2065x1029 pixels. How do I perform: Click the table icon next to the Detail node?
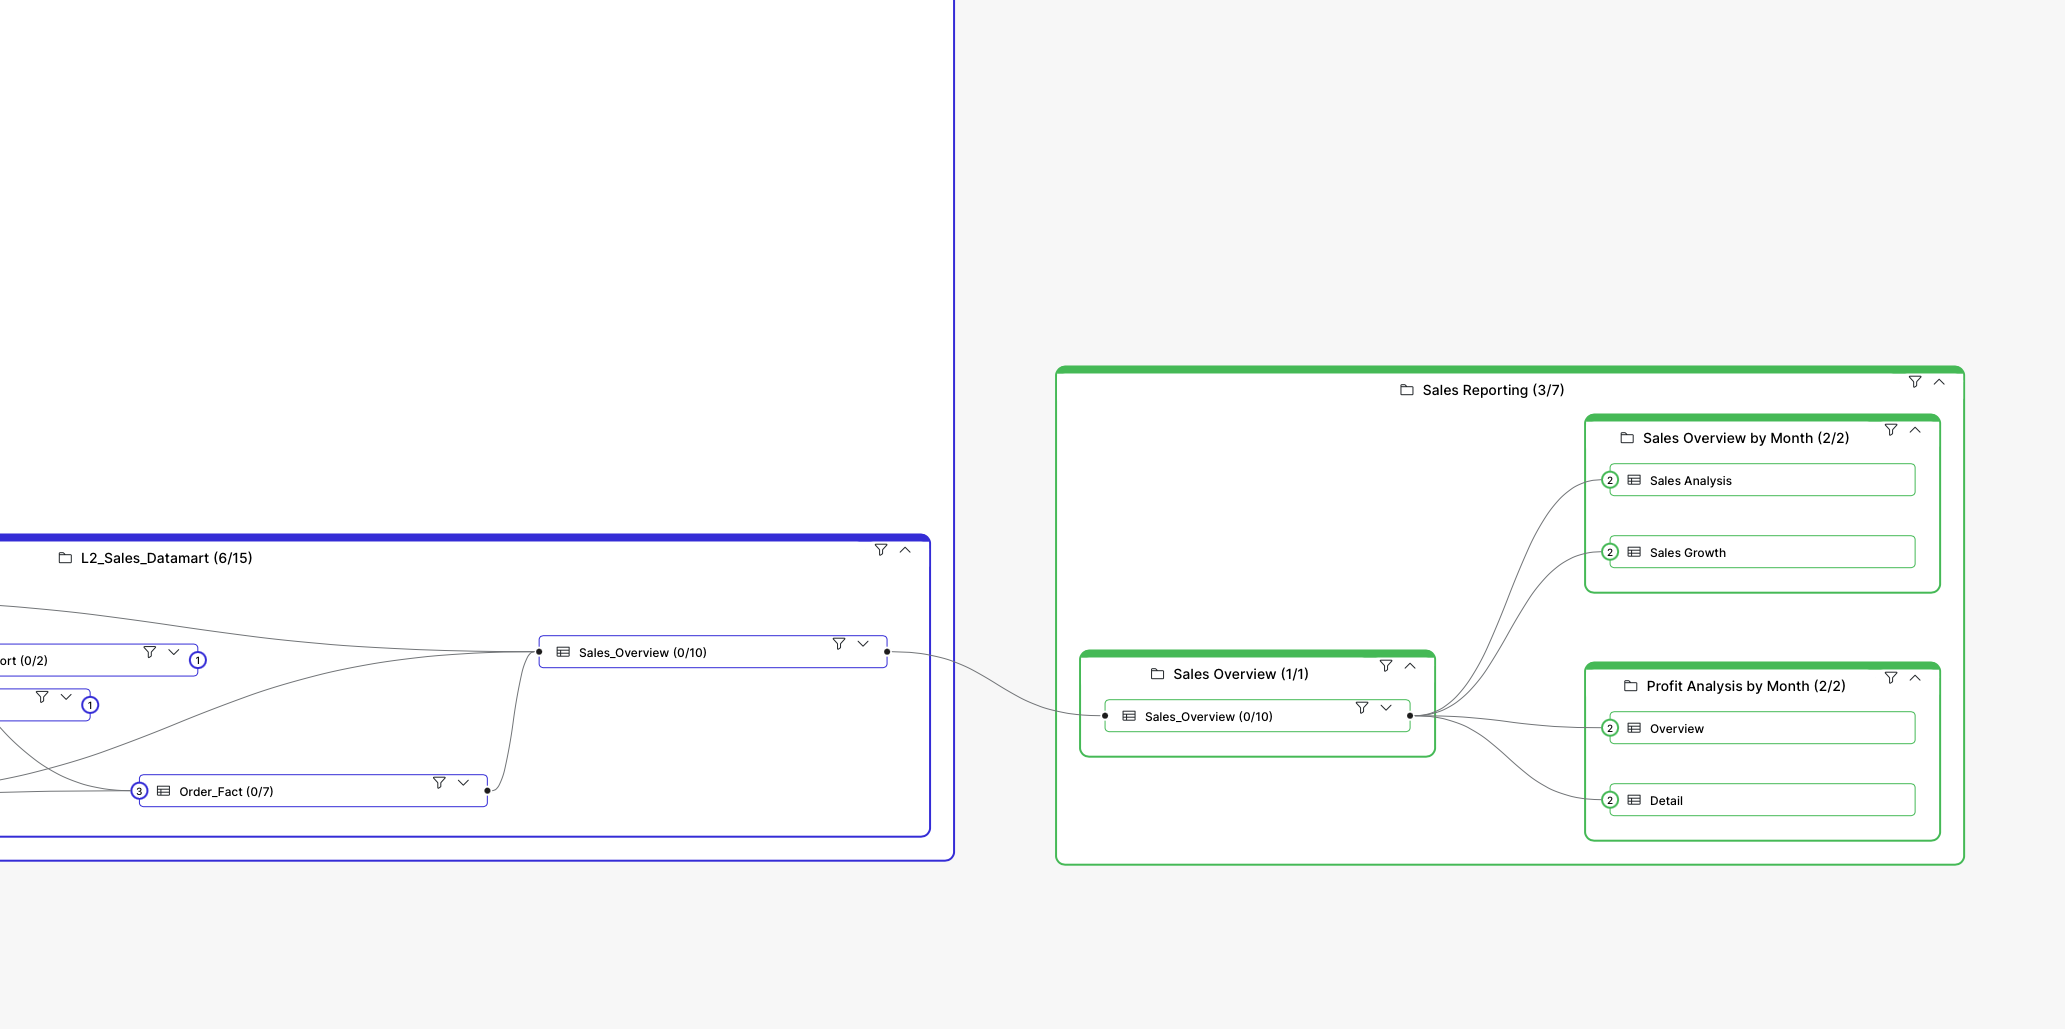pyautogui.click(x=1633, y=799)
